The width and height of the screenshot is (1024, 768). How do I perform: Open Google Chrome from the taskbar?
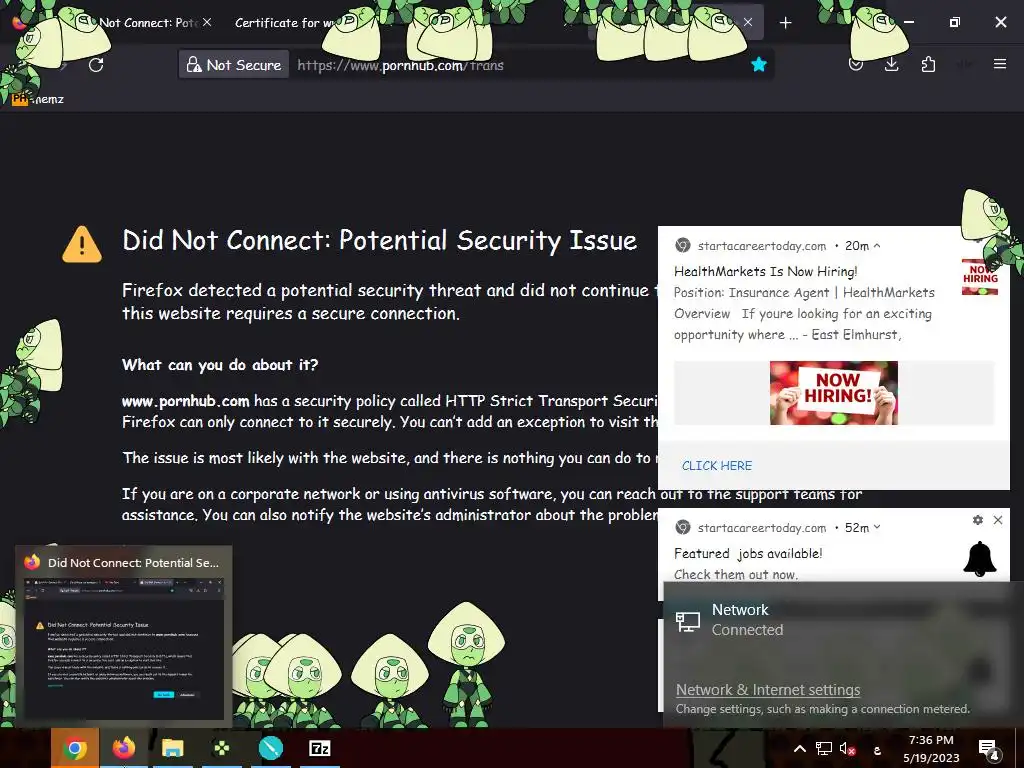tap(75, 748)
